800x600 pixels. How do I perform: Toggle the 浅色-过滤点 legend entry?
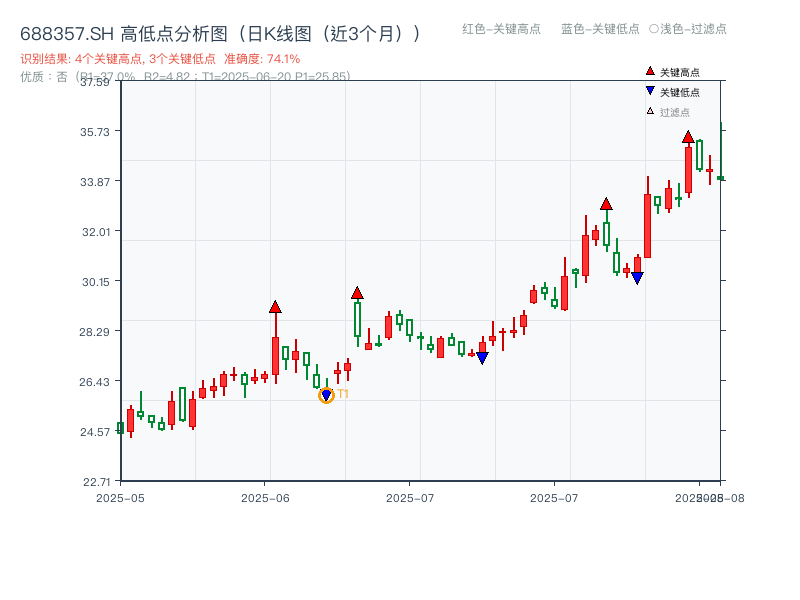(690, 30)
